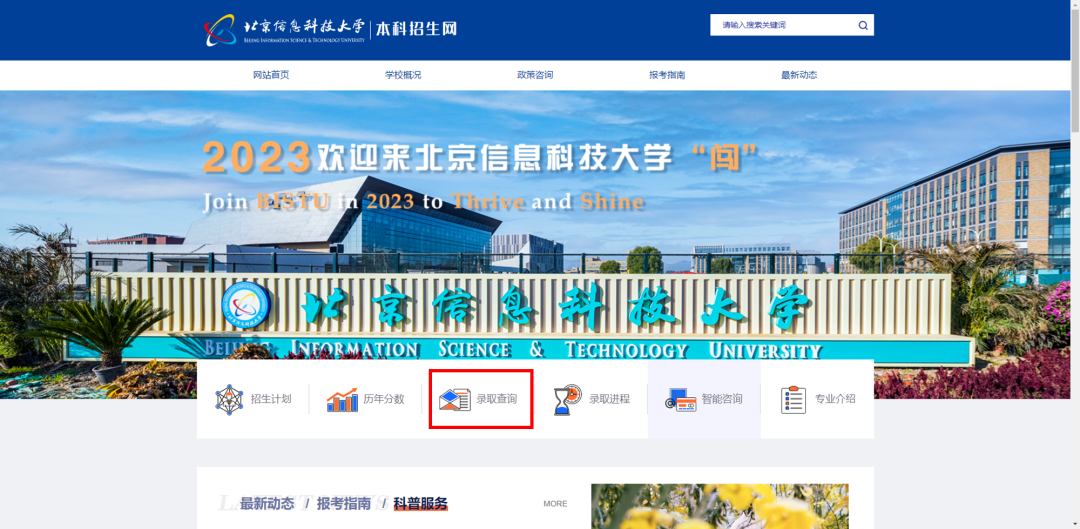Click the 招生计划 text link
This screenshot has height=529, width=1080.
tap(271, 399)
